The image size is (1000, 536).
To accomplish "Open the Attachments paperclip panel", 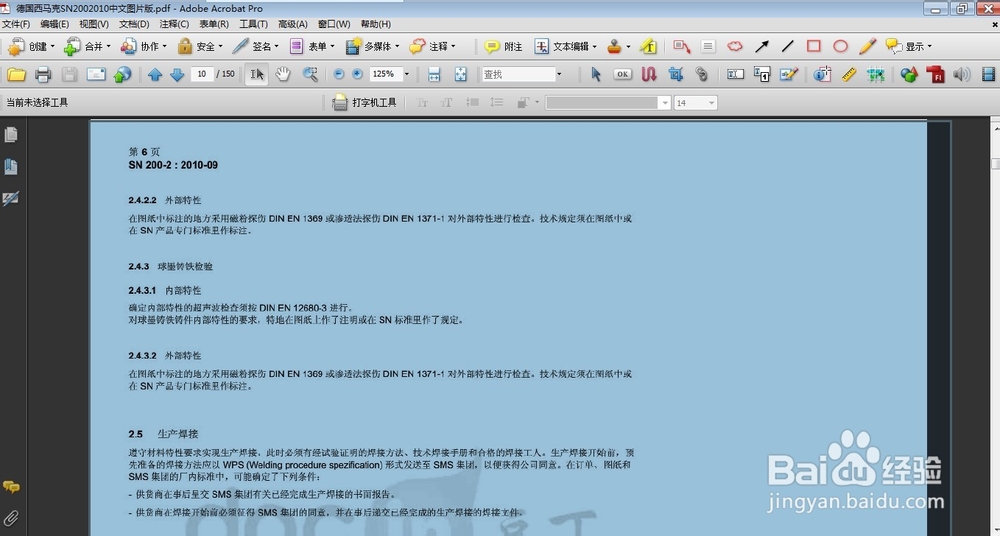I will [11, 517].
